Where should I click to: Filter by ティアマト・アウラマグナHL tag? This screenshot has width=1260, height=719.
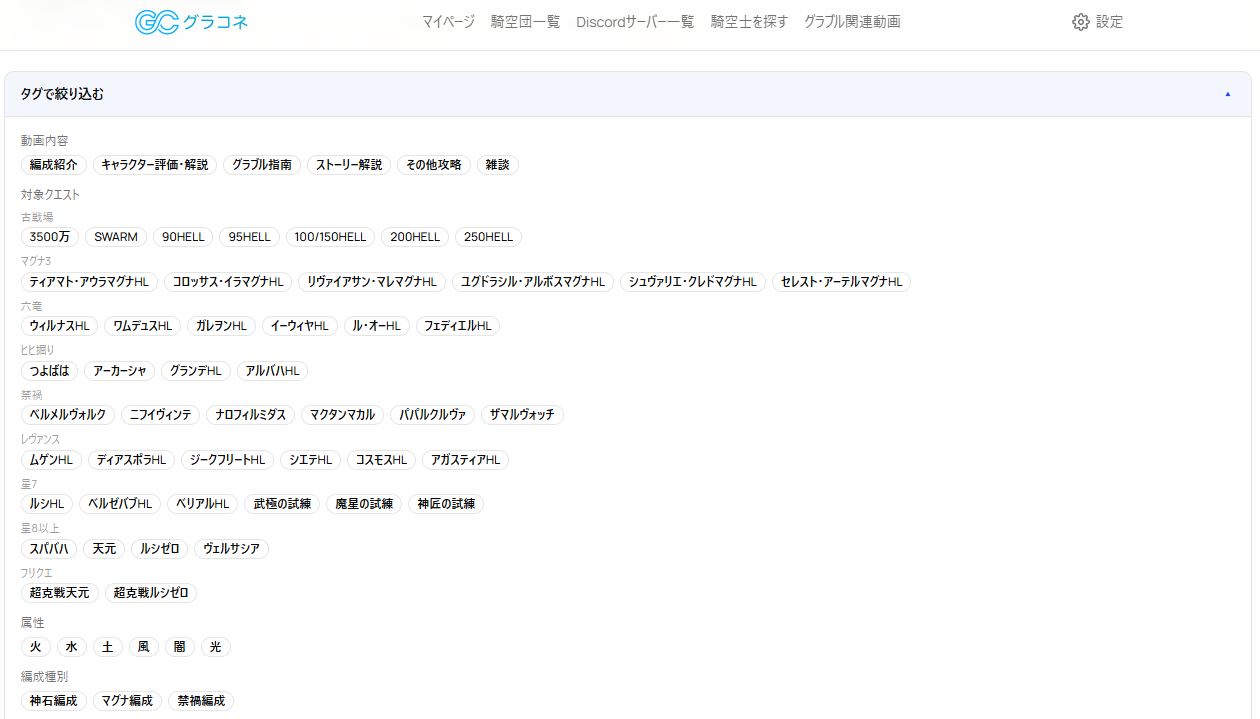[x=89, y=282]
